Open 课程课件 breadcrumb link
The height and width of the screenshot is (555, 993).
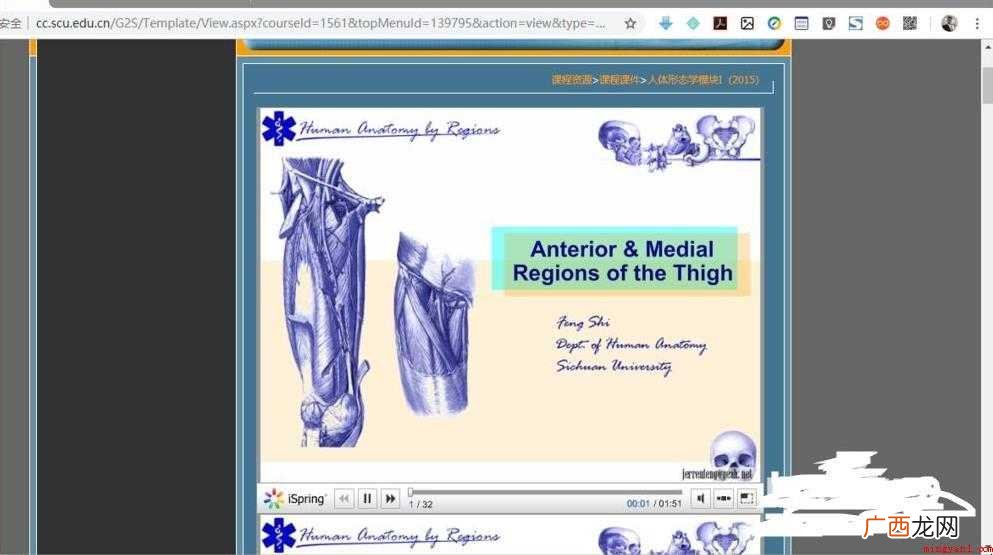pos(619,80)
